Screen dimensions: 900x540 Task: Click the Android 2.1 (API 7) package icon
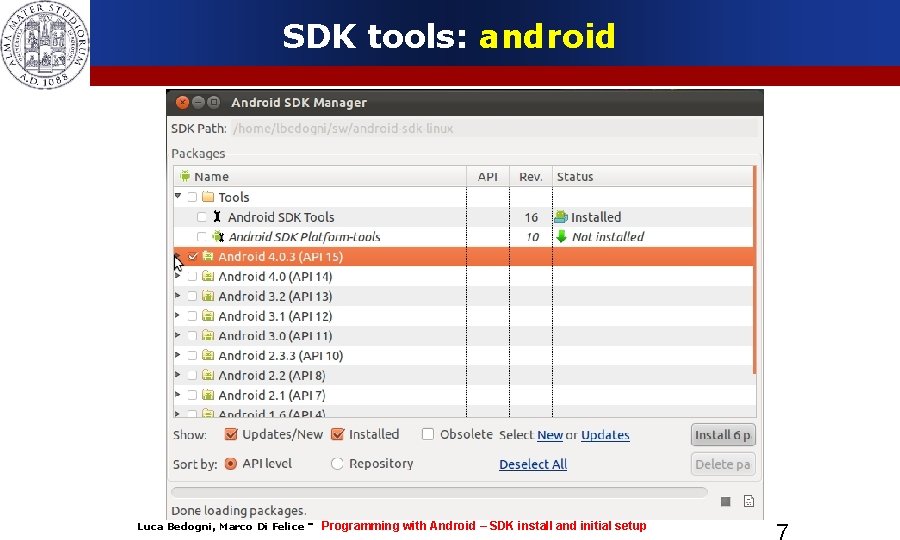pos(208,395)
